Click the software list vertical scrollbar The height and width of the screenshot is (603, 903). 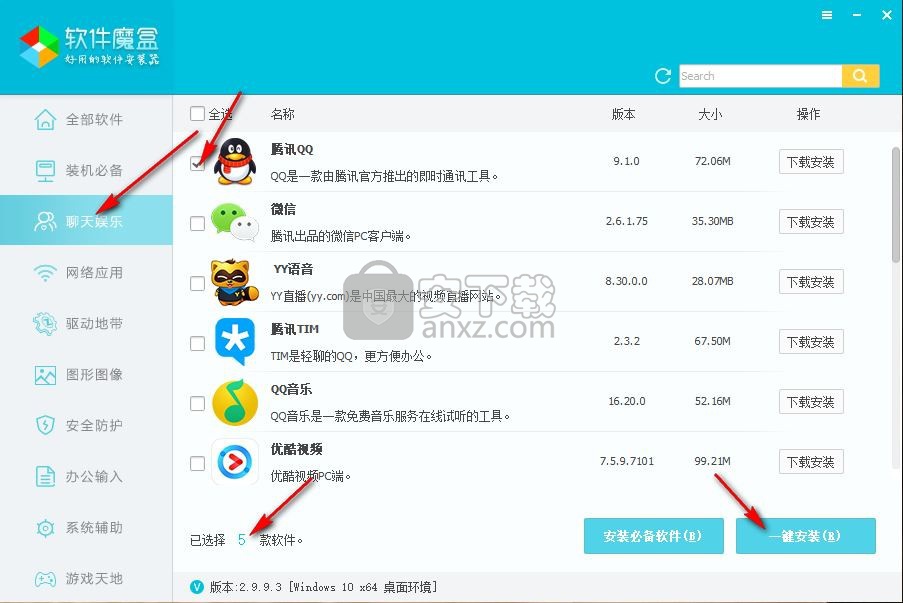pyautogui.click(x=896, y=204)
